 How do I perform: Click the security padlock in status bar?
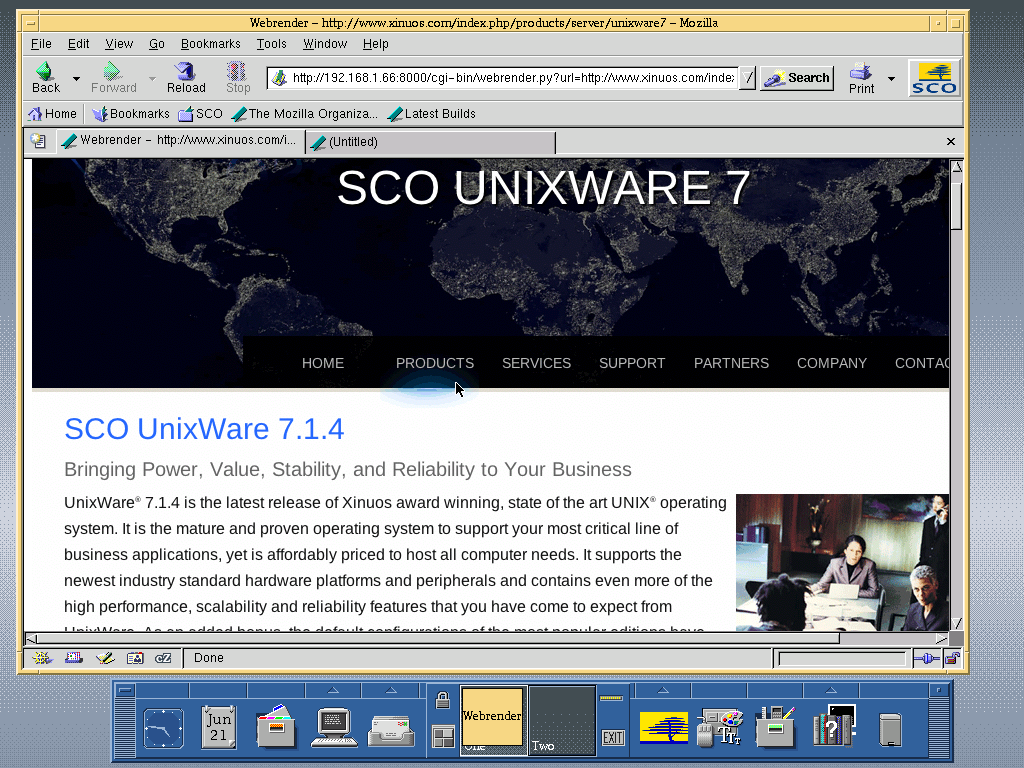(952, 658)
